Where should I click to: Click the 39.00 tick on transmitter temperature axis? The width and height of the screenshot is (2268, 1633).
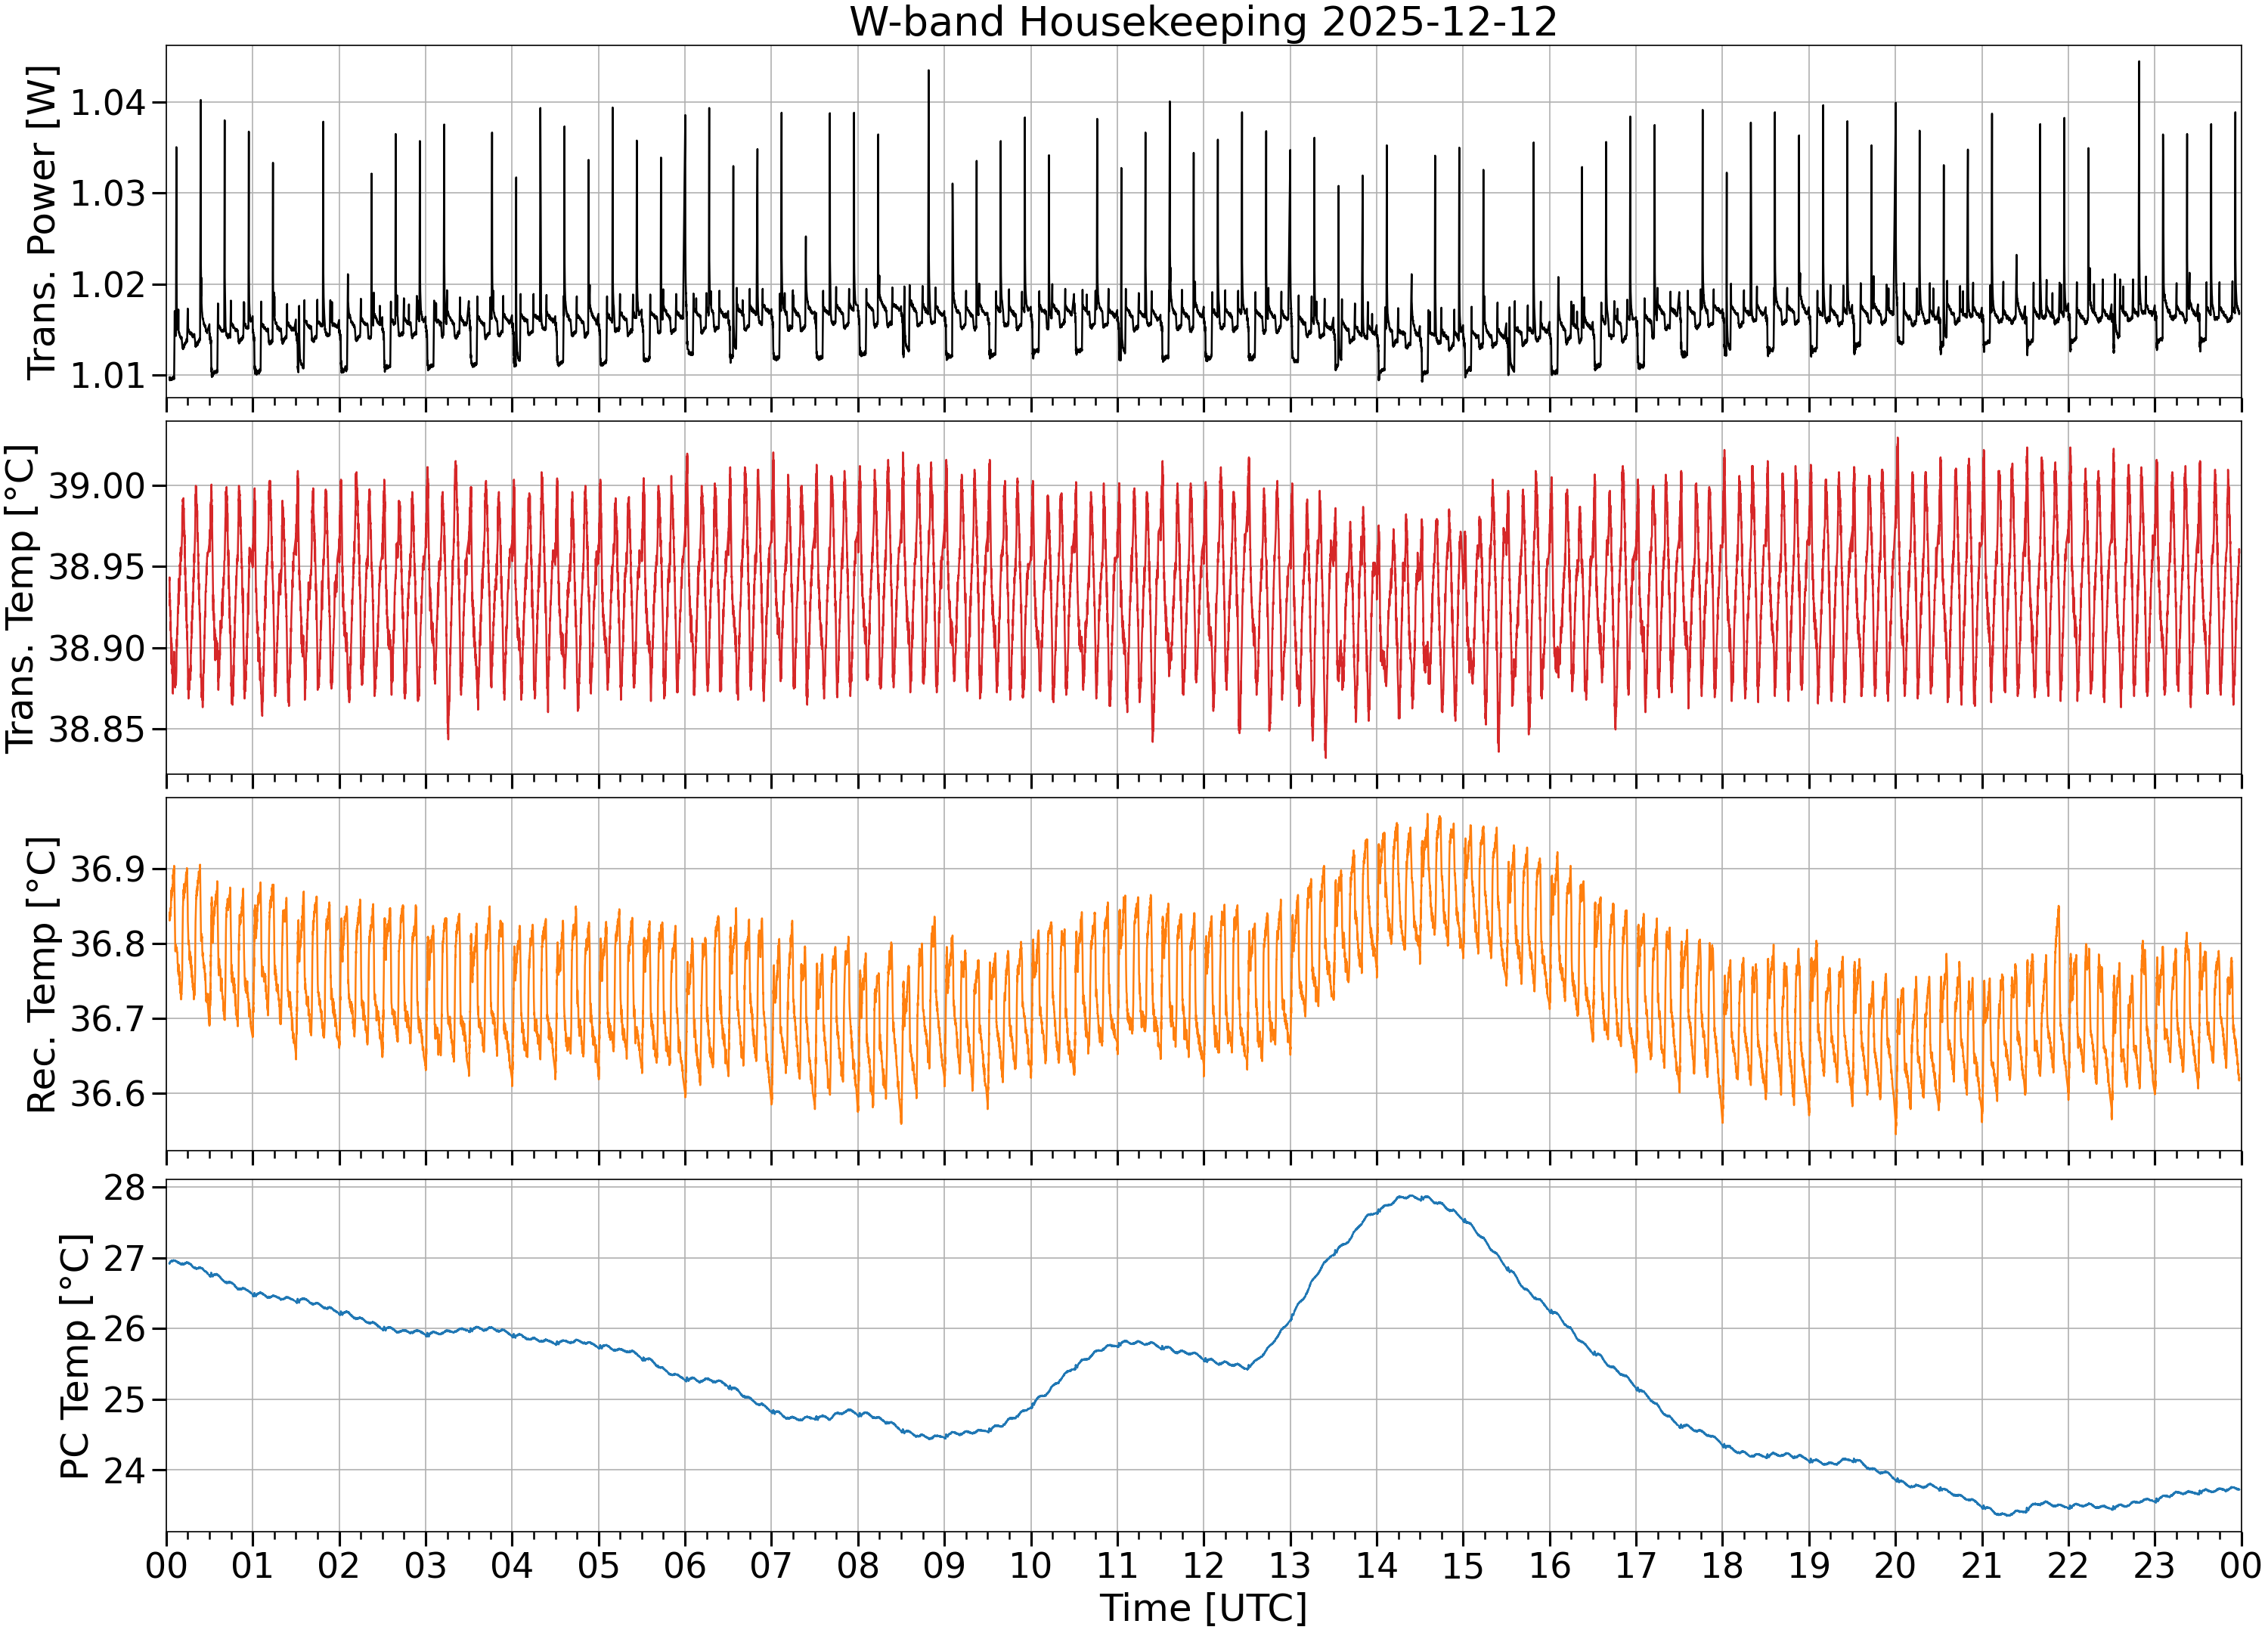pyautogui.click(x=97, y=487)
